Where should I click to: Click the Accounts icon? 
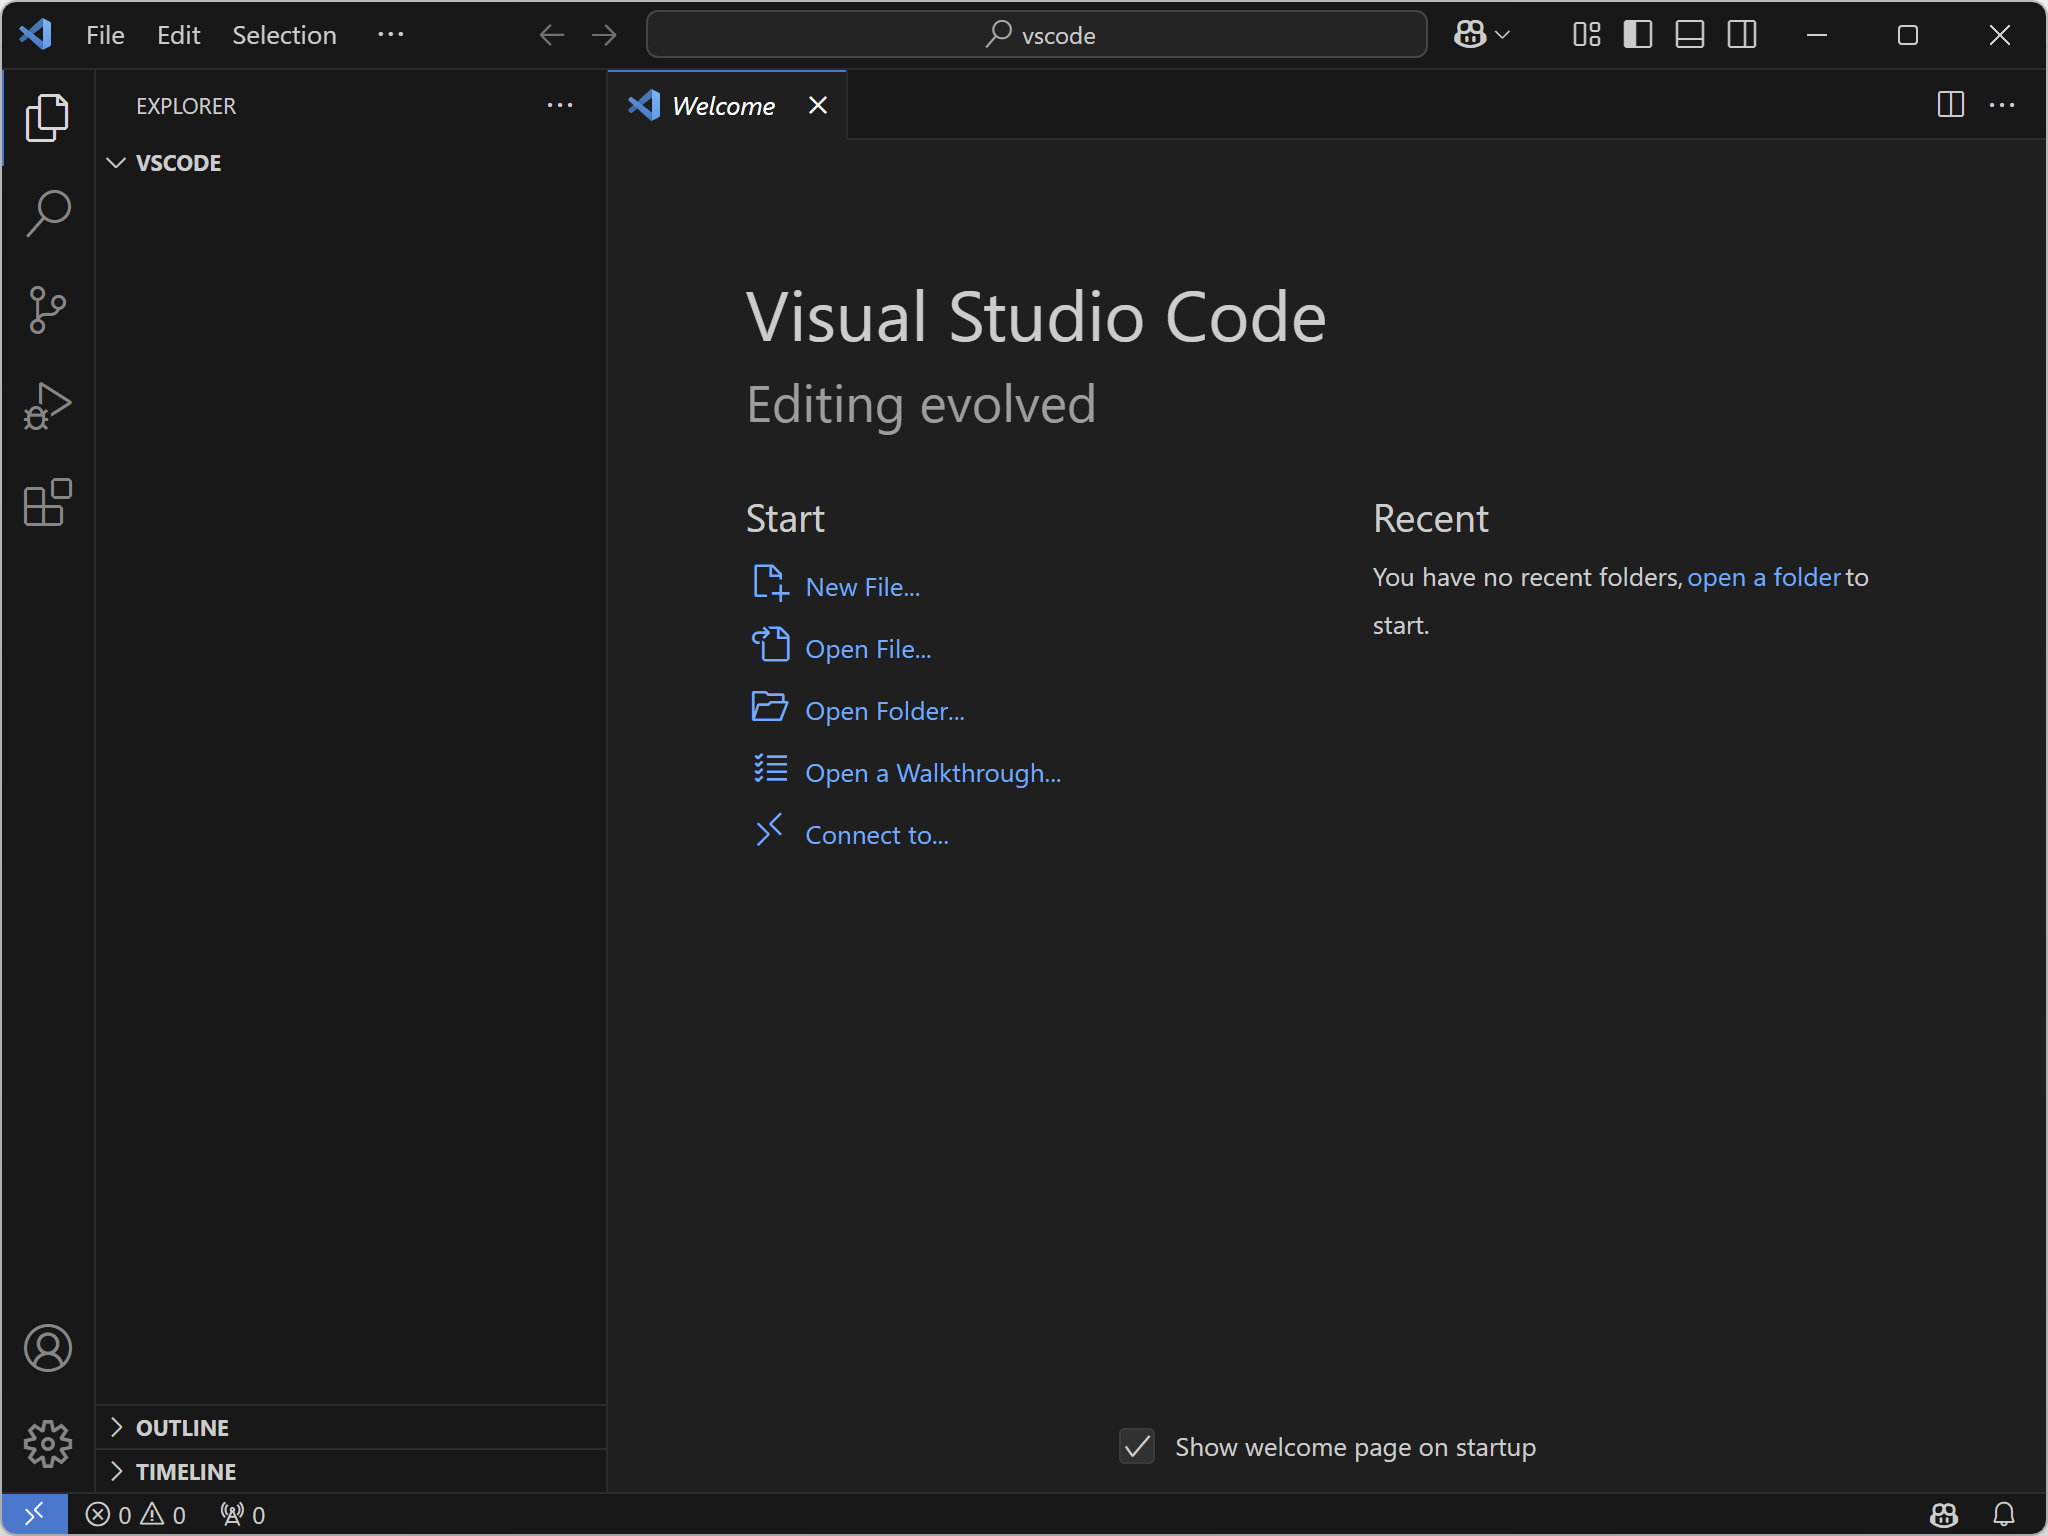(47, 1348)
